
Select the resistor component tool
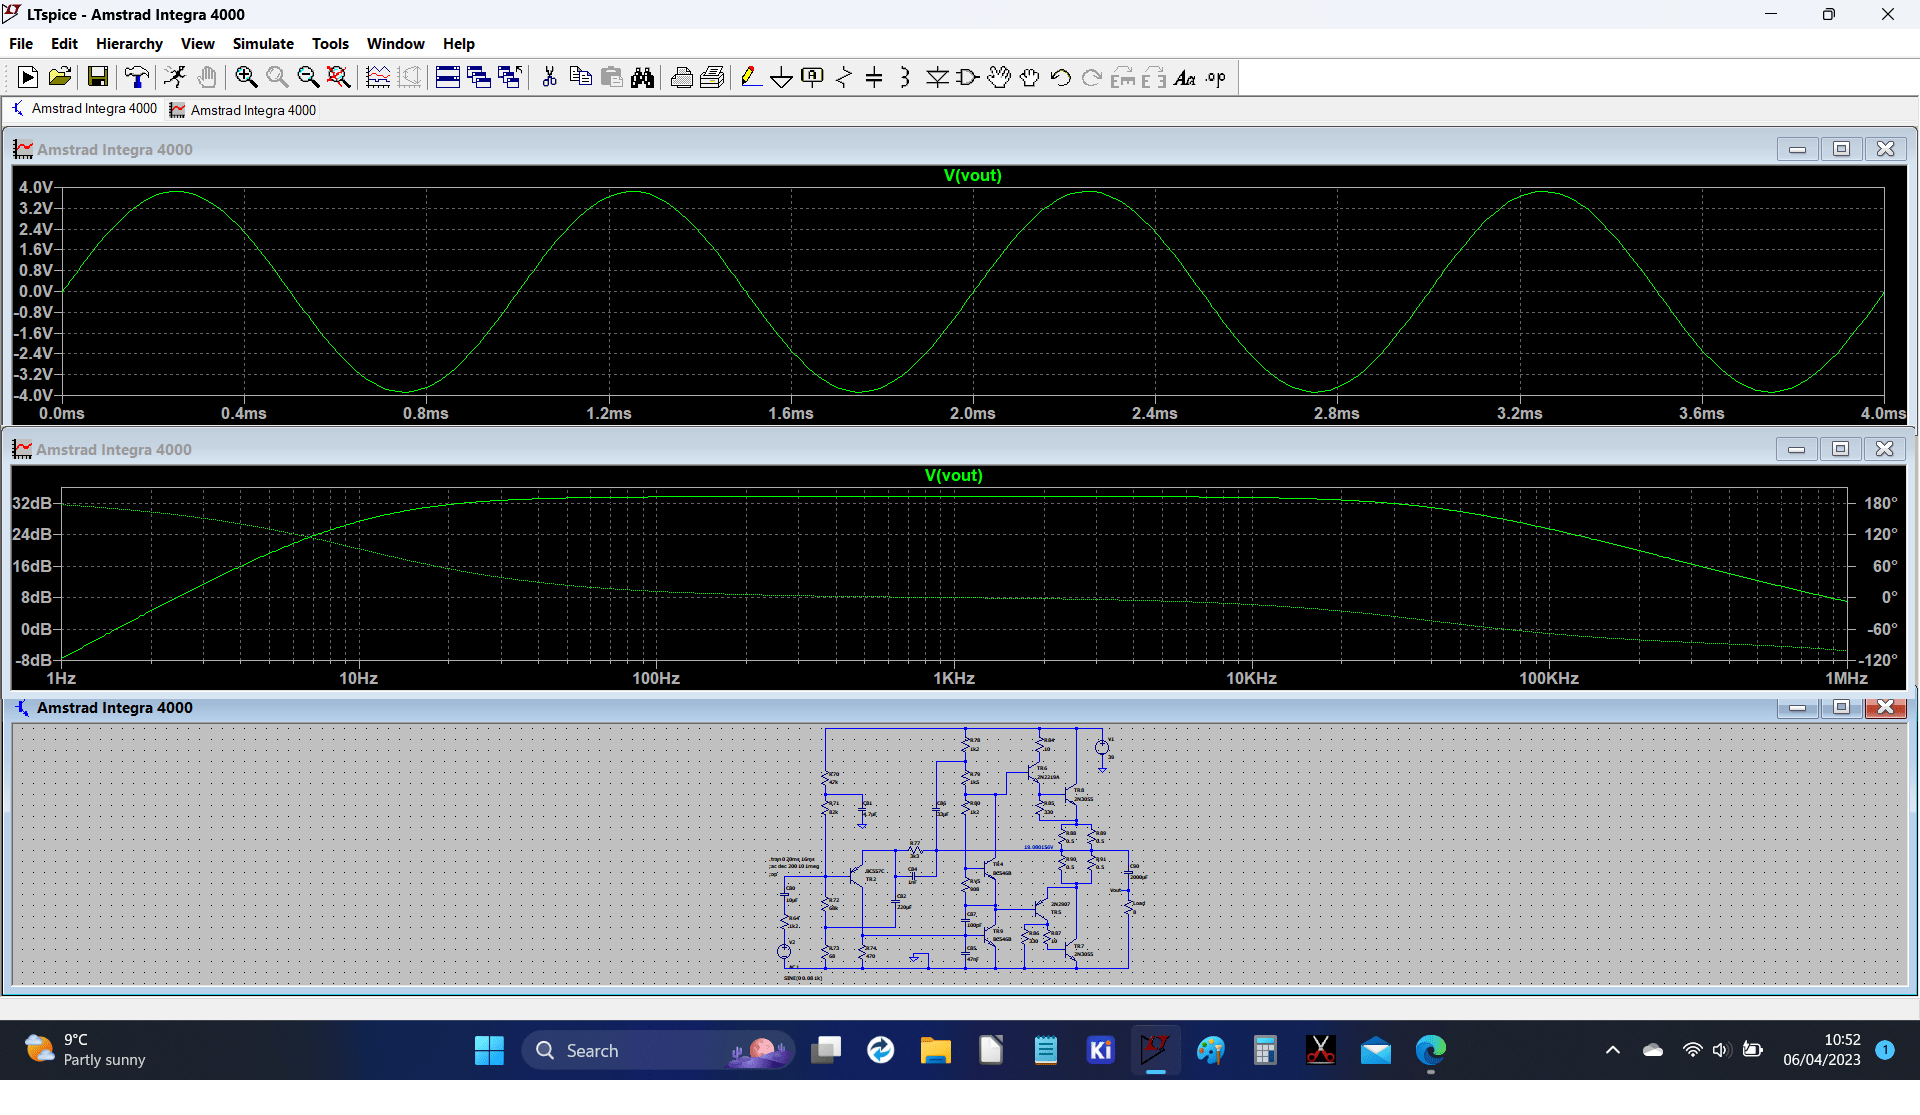(844, 77)
